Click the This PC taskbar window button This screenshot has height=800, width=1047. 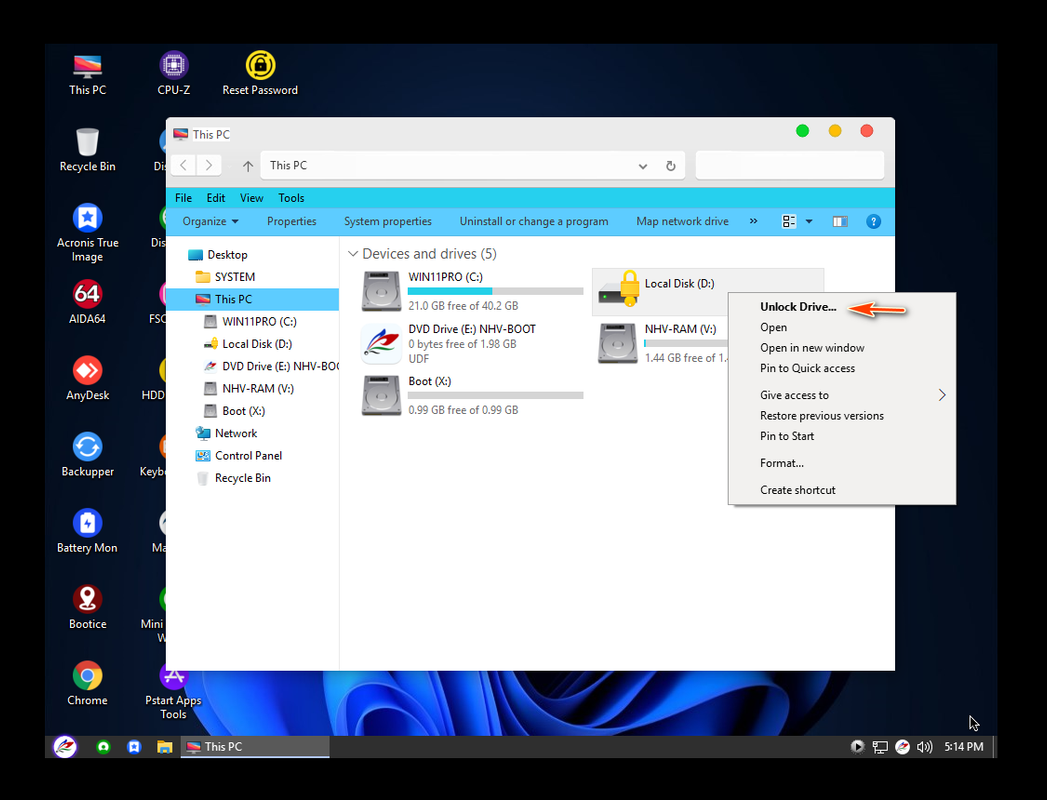(x=255, y=747)
